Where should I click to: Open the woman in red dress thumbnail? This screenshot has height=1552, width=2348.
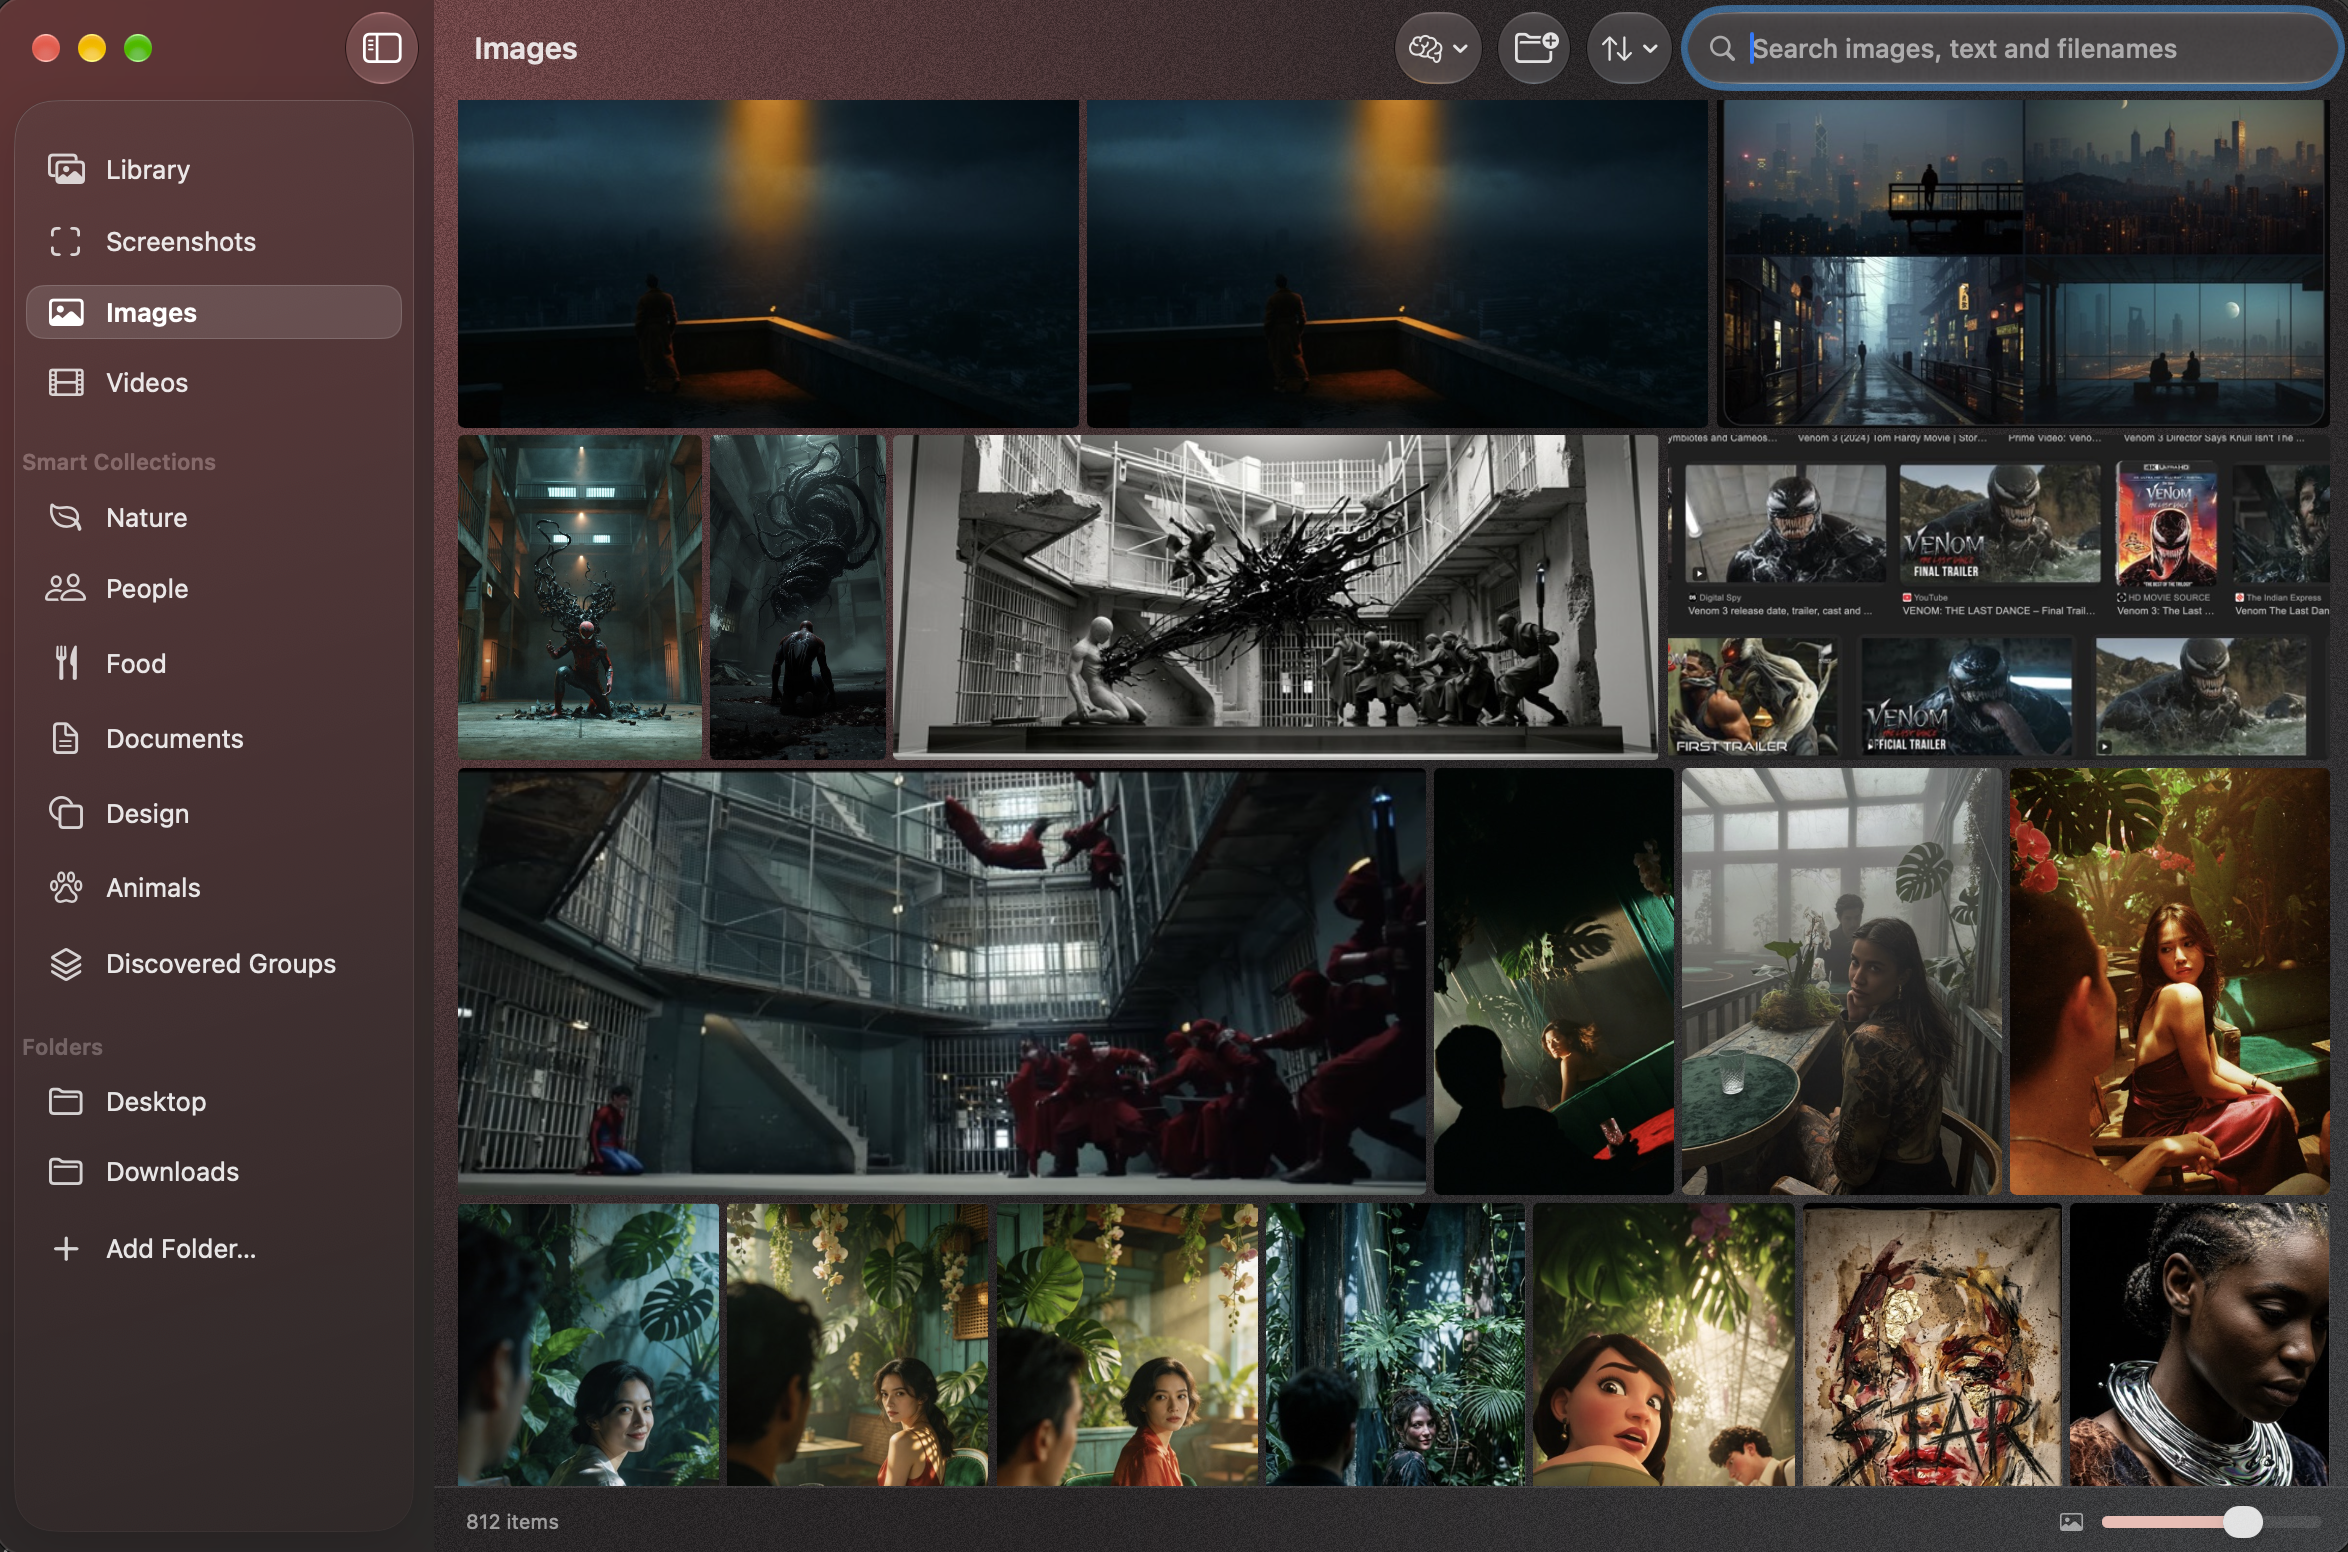[x=2169, y=980]
